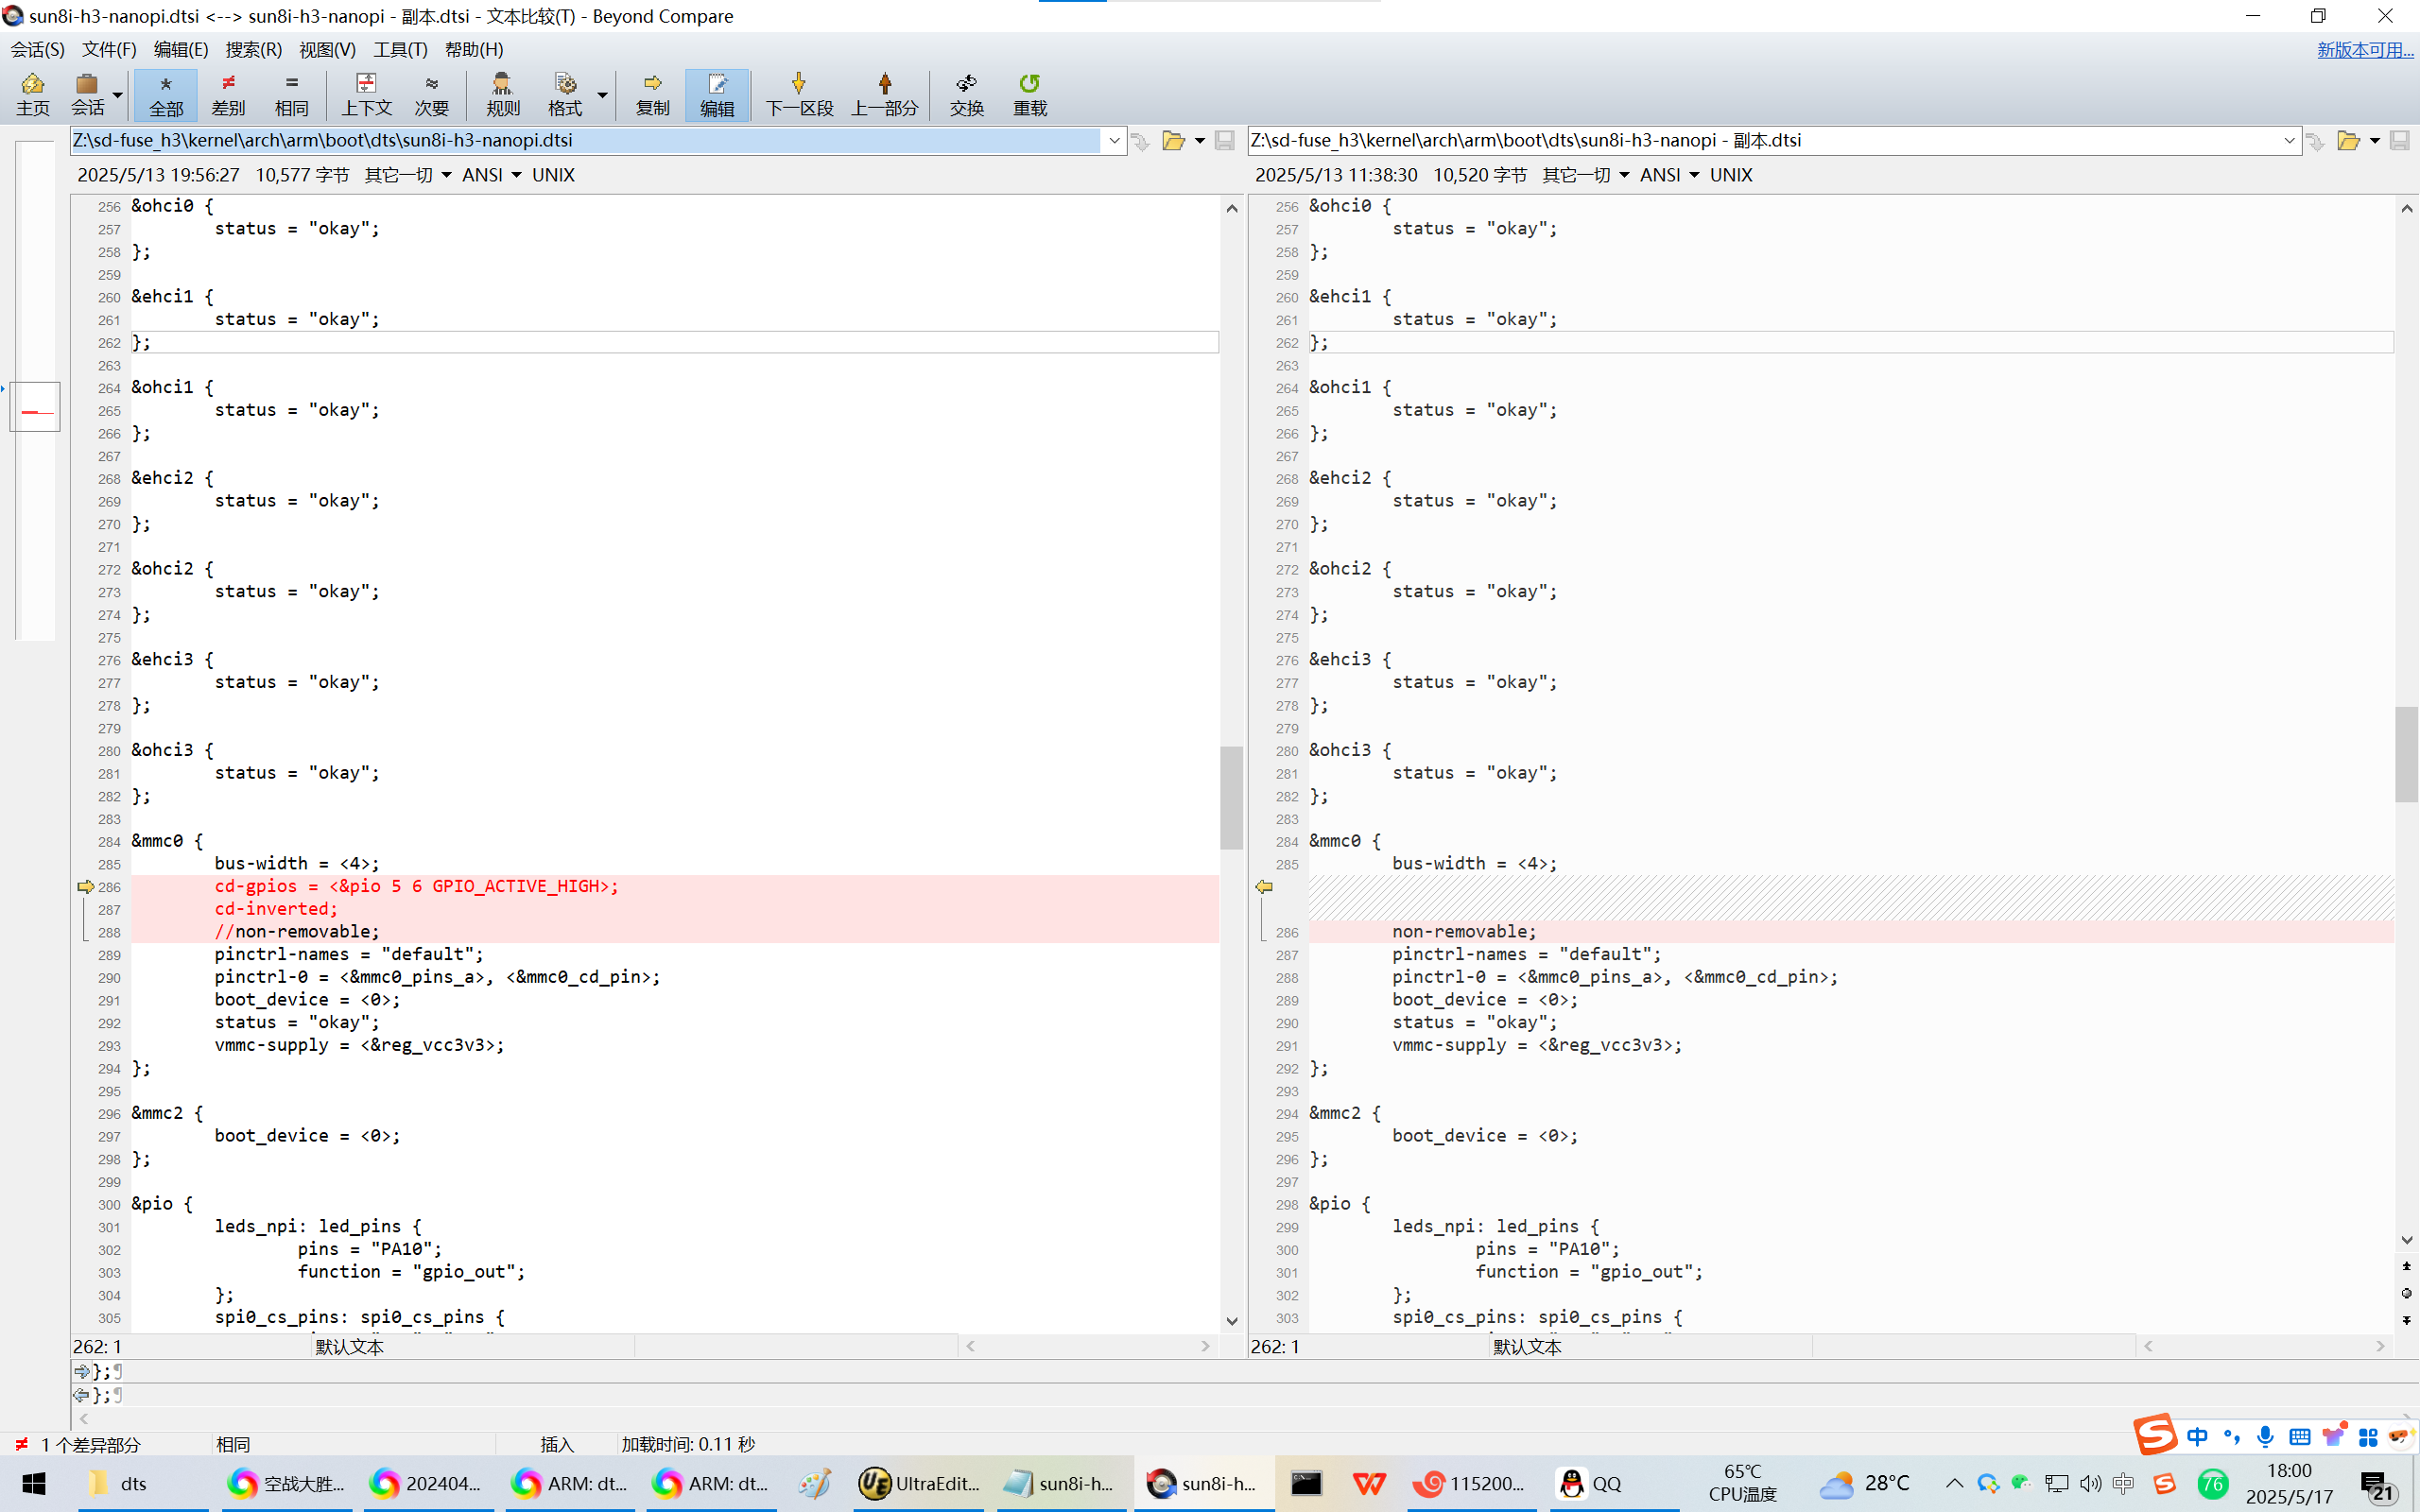This screenshot has width=2420, height=1512.
Task: Toggle Show Same (相同) filter
Action: pos(291,94)
